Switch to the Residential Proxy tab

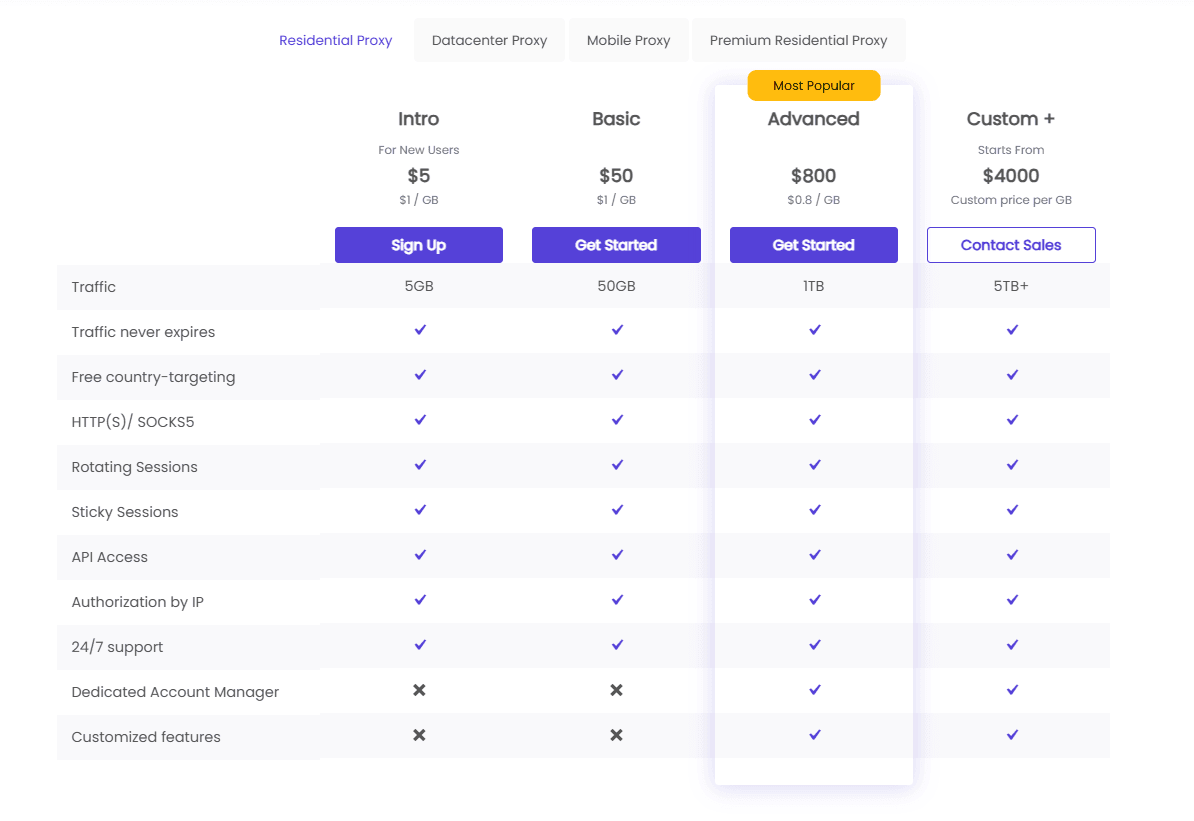click(335, 40)
